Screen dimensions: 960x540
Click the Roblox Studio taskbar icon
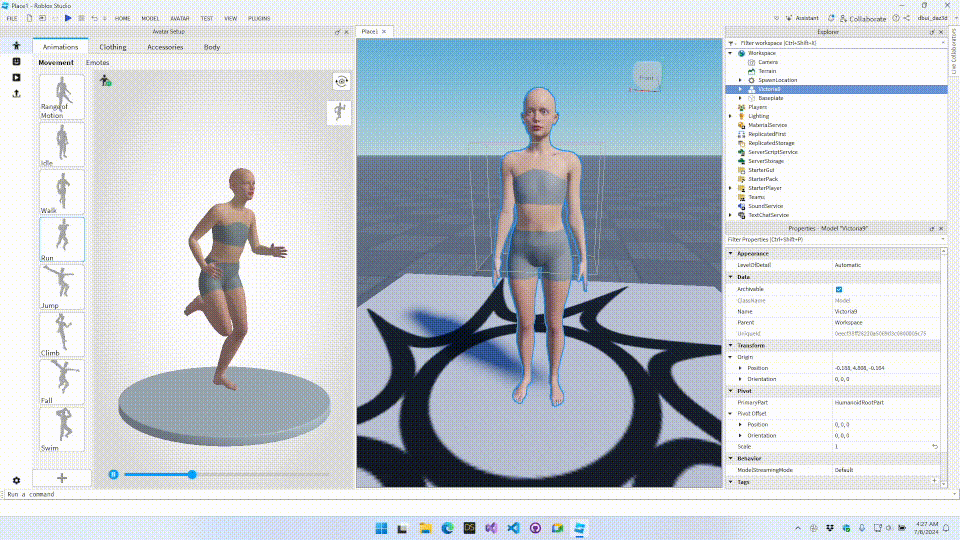579,528
